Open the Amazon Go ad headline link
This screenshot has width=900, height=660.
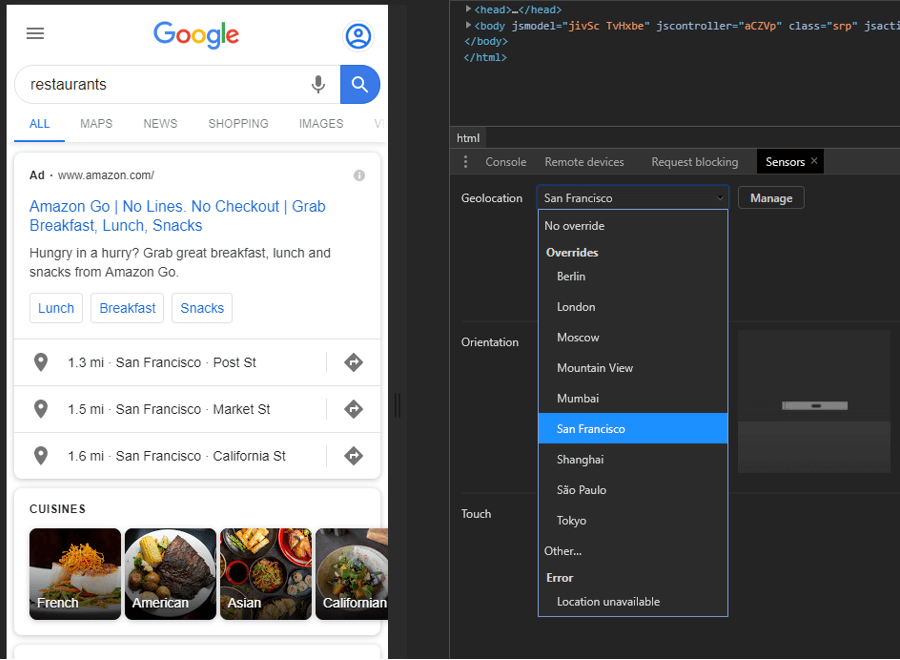tap(177, 216)
